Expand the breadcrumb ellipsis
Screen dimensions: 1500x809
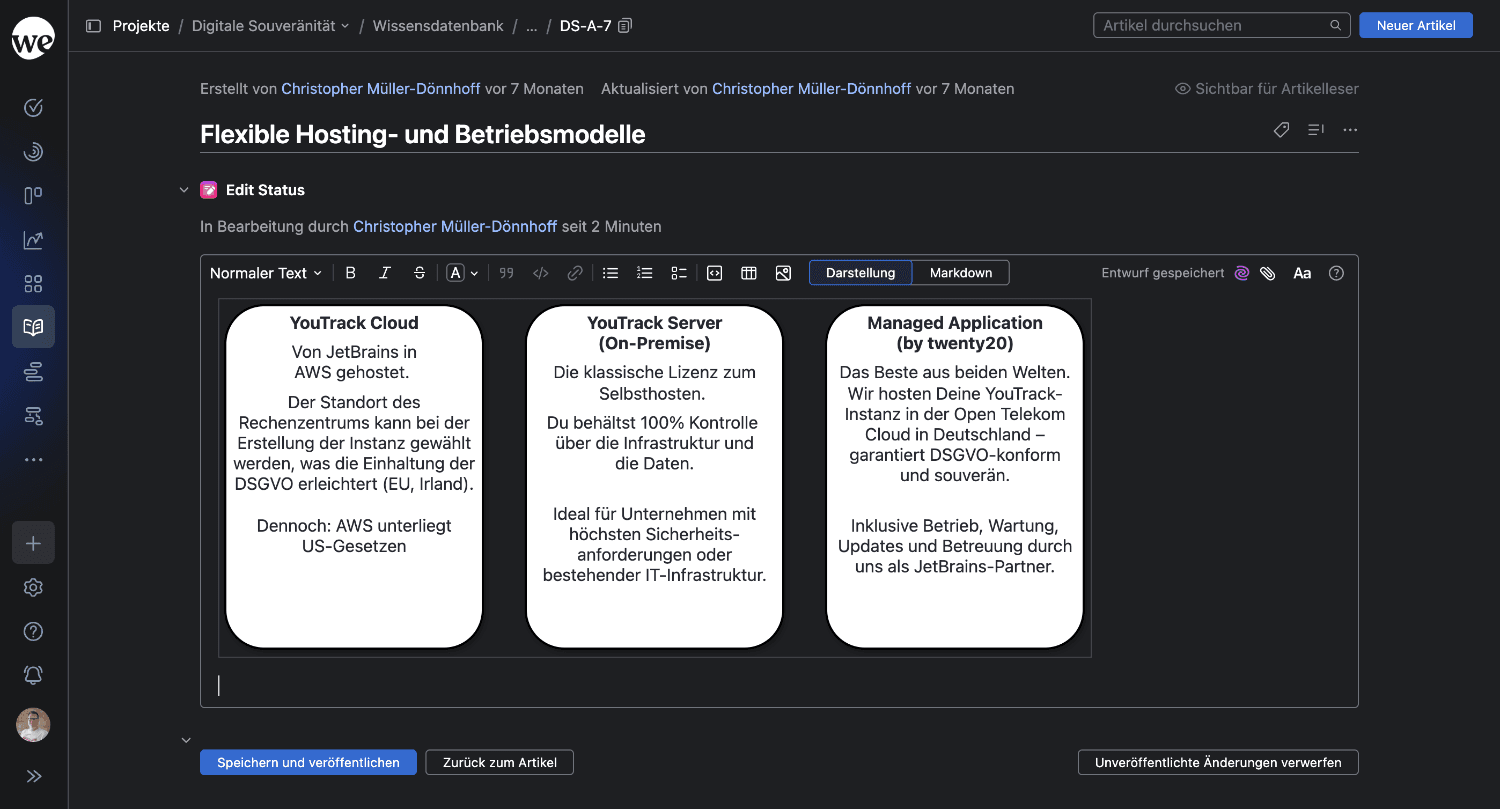pos(532,26)
